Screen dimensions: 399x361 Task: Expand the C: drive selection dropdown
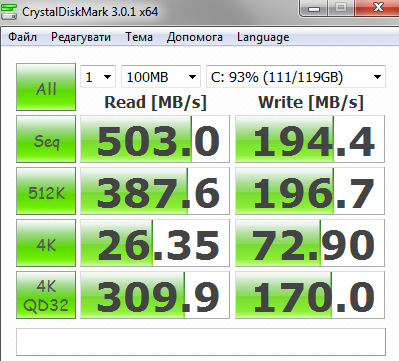click(x=296, y=77)
